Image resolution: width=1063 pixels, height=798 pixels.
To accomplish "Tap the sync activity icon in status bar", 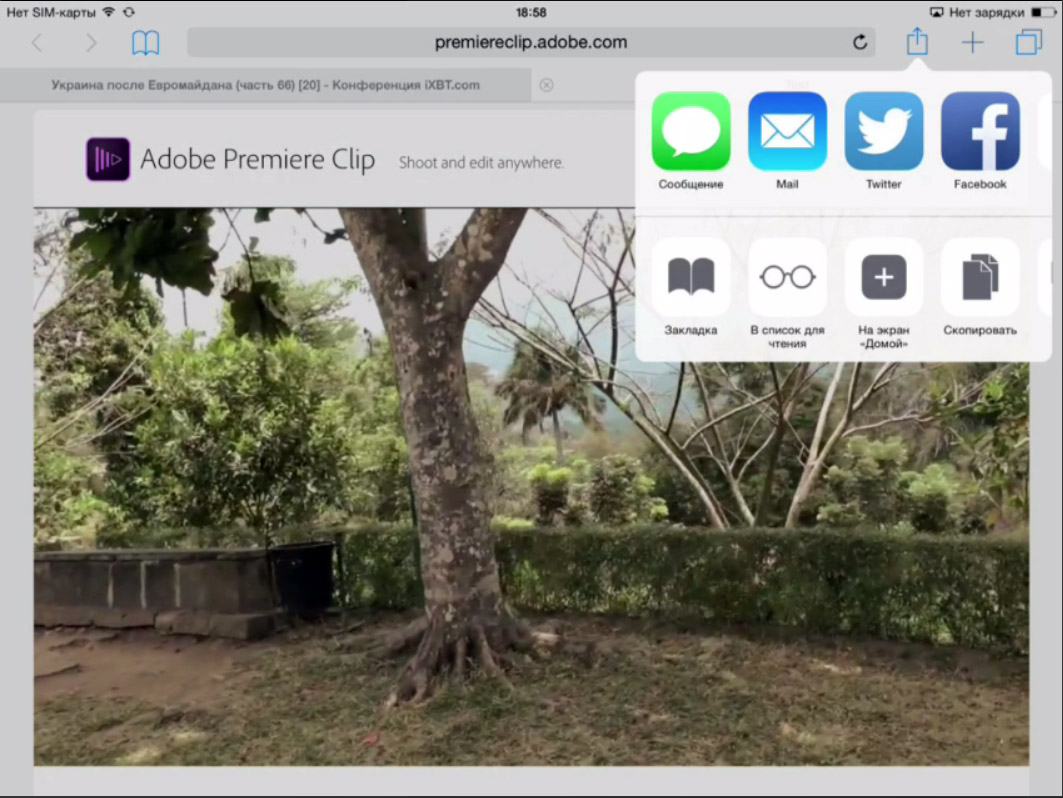I will pos(129,12).
